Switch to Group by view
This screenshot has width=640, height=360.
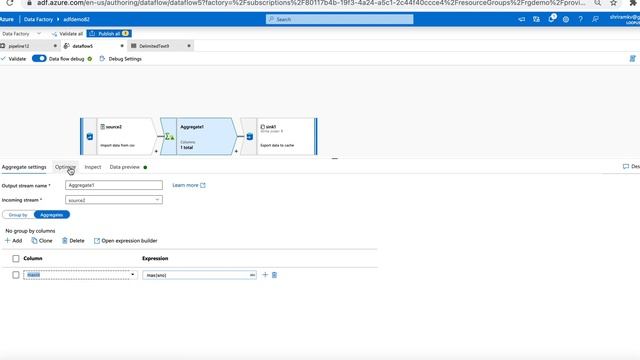click(18, 215)
